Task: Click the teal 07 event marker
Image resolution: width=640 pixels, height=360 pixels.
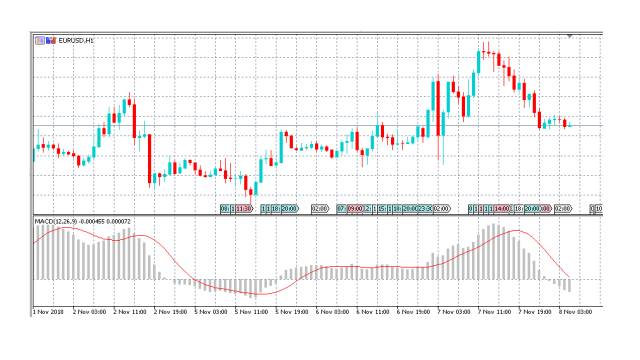Action: tap(341, 209)
